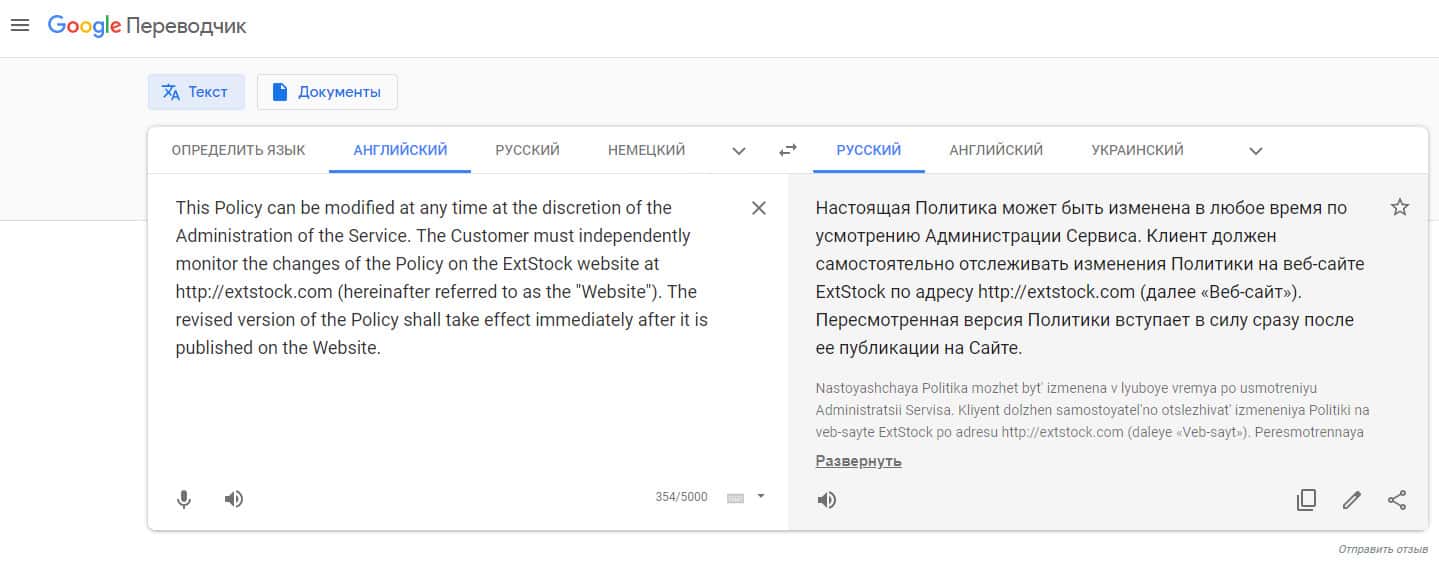Viewport: 1439px width, 567px height.
Task: Choose Определить язык auto-detect option
Action: tap(238, 150)
